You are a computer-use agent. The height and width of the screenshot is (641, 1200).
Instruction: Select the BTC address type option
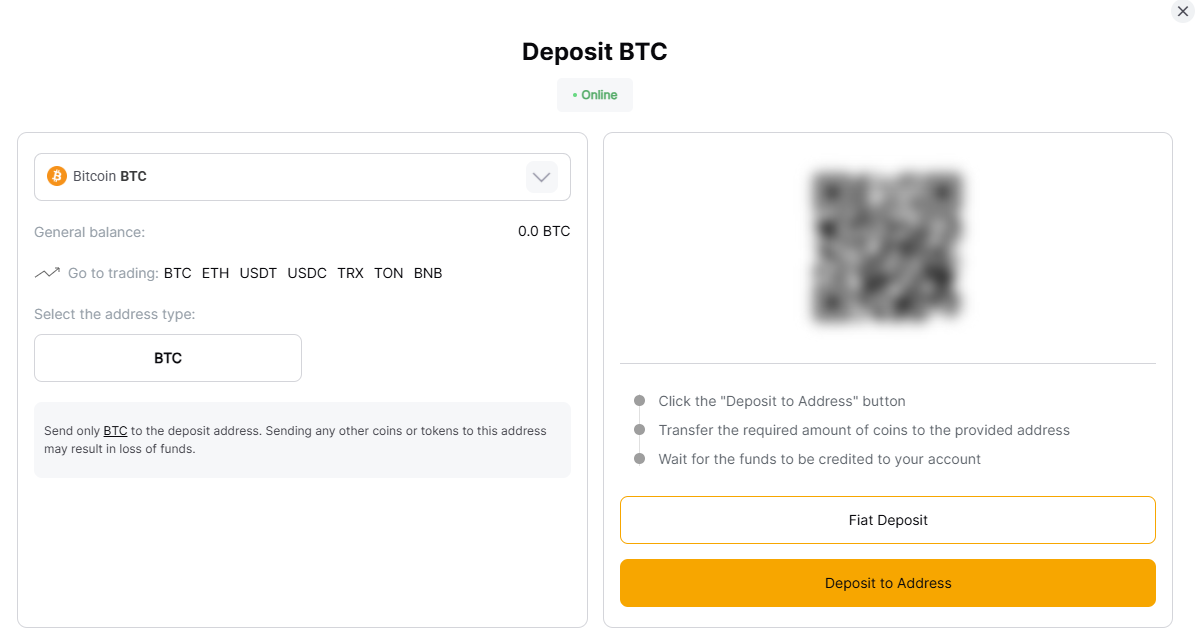click(168, 358)
